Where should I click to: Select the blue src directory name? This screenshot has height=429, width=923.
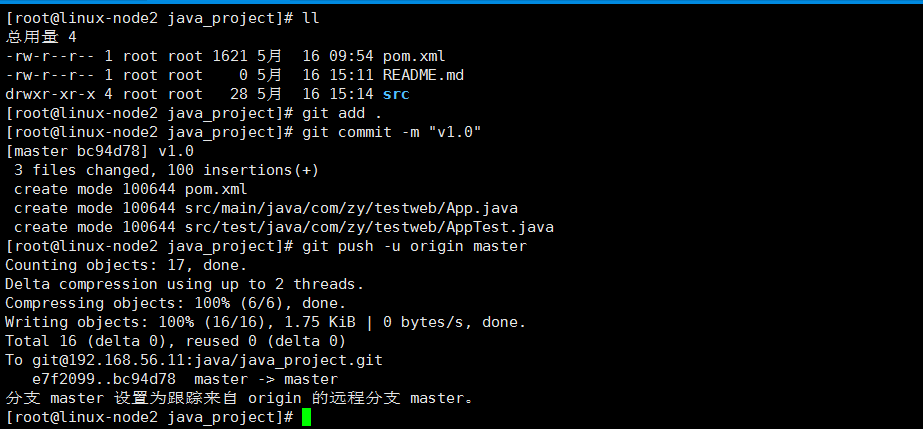pyautogui.click(x=396, y=94)
